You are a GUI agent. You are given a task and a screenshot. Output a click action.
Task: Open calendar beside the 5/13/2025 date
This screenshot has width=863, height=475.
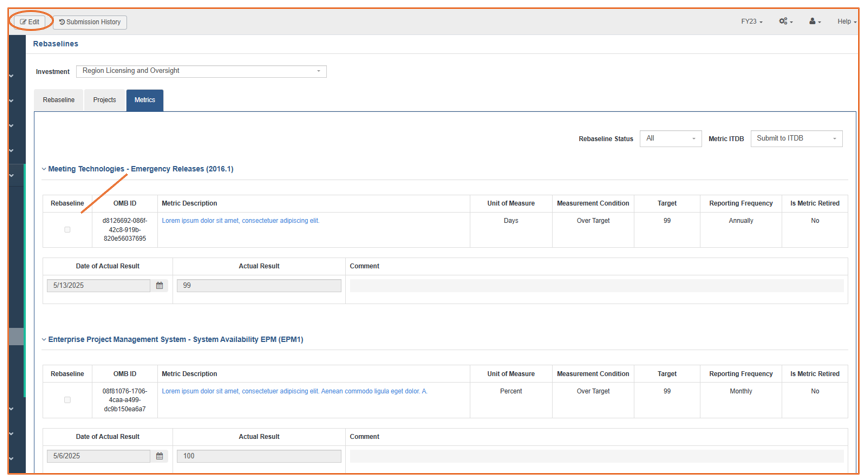pos(160,286)
